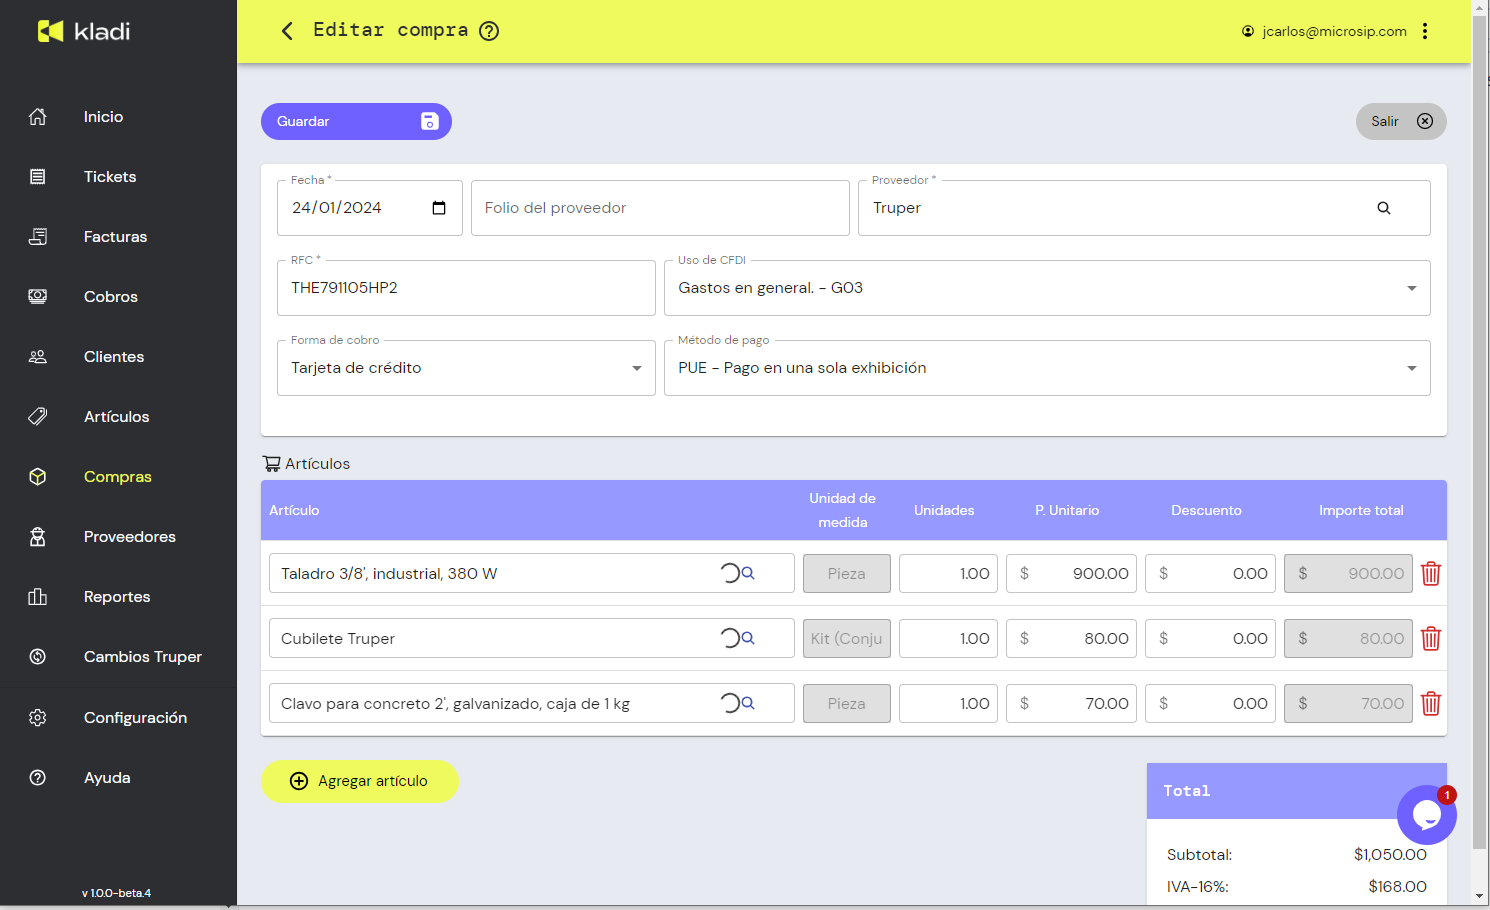1490x910 pixels.
Task: Click the back arrow beside Editar compra
Action: click(287, 31)
